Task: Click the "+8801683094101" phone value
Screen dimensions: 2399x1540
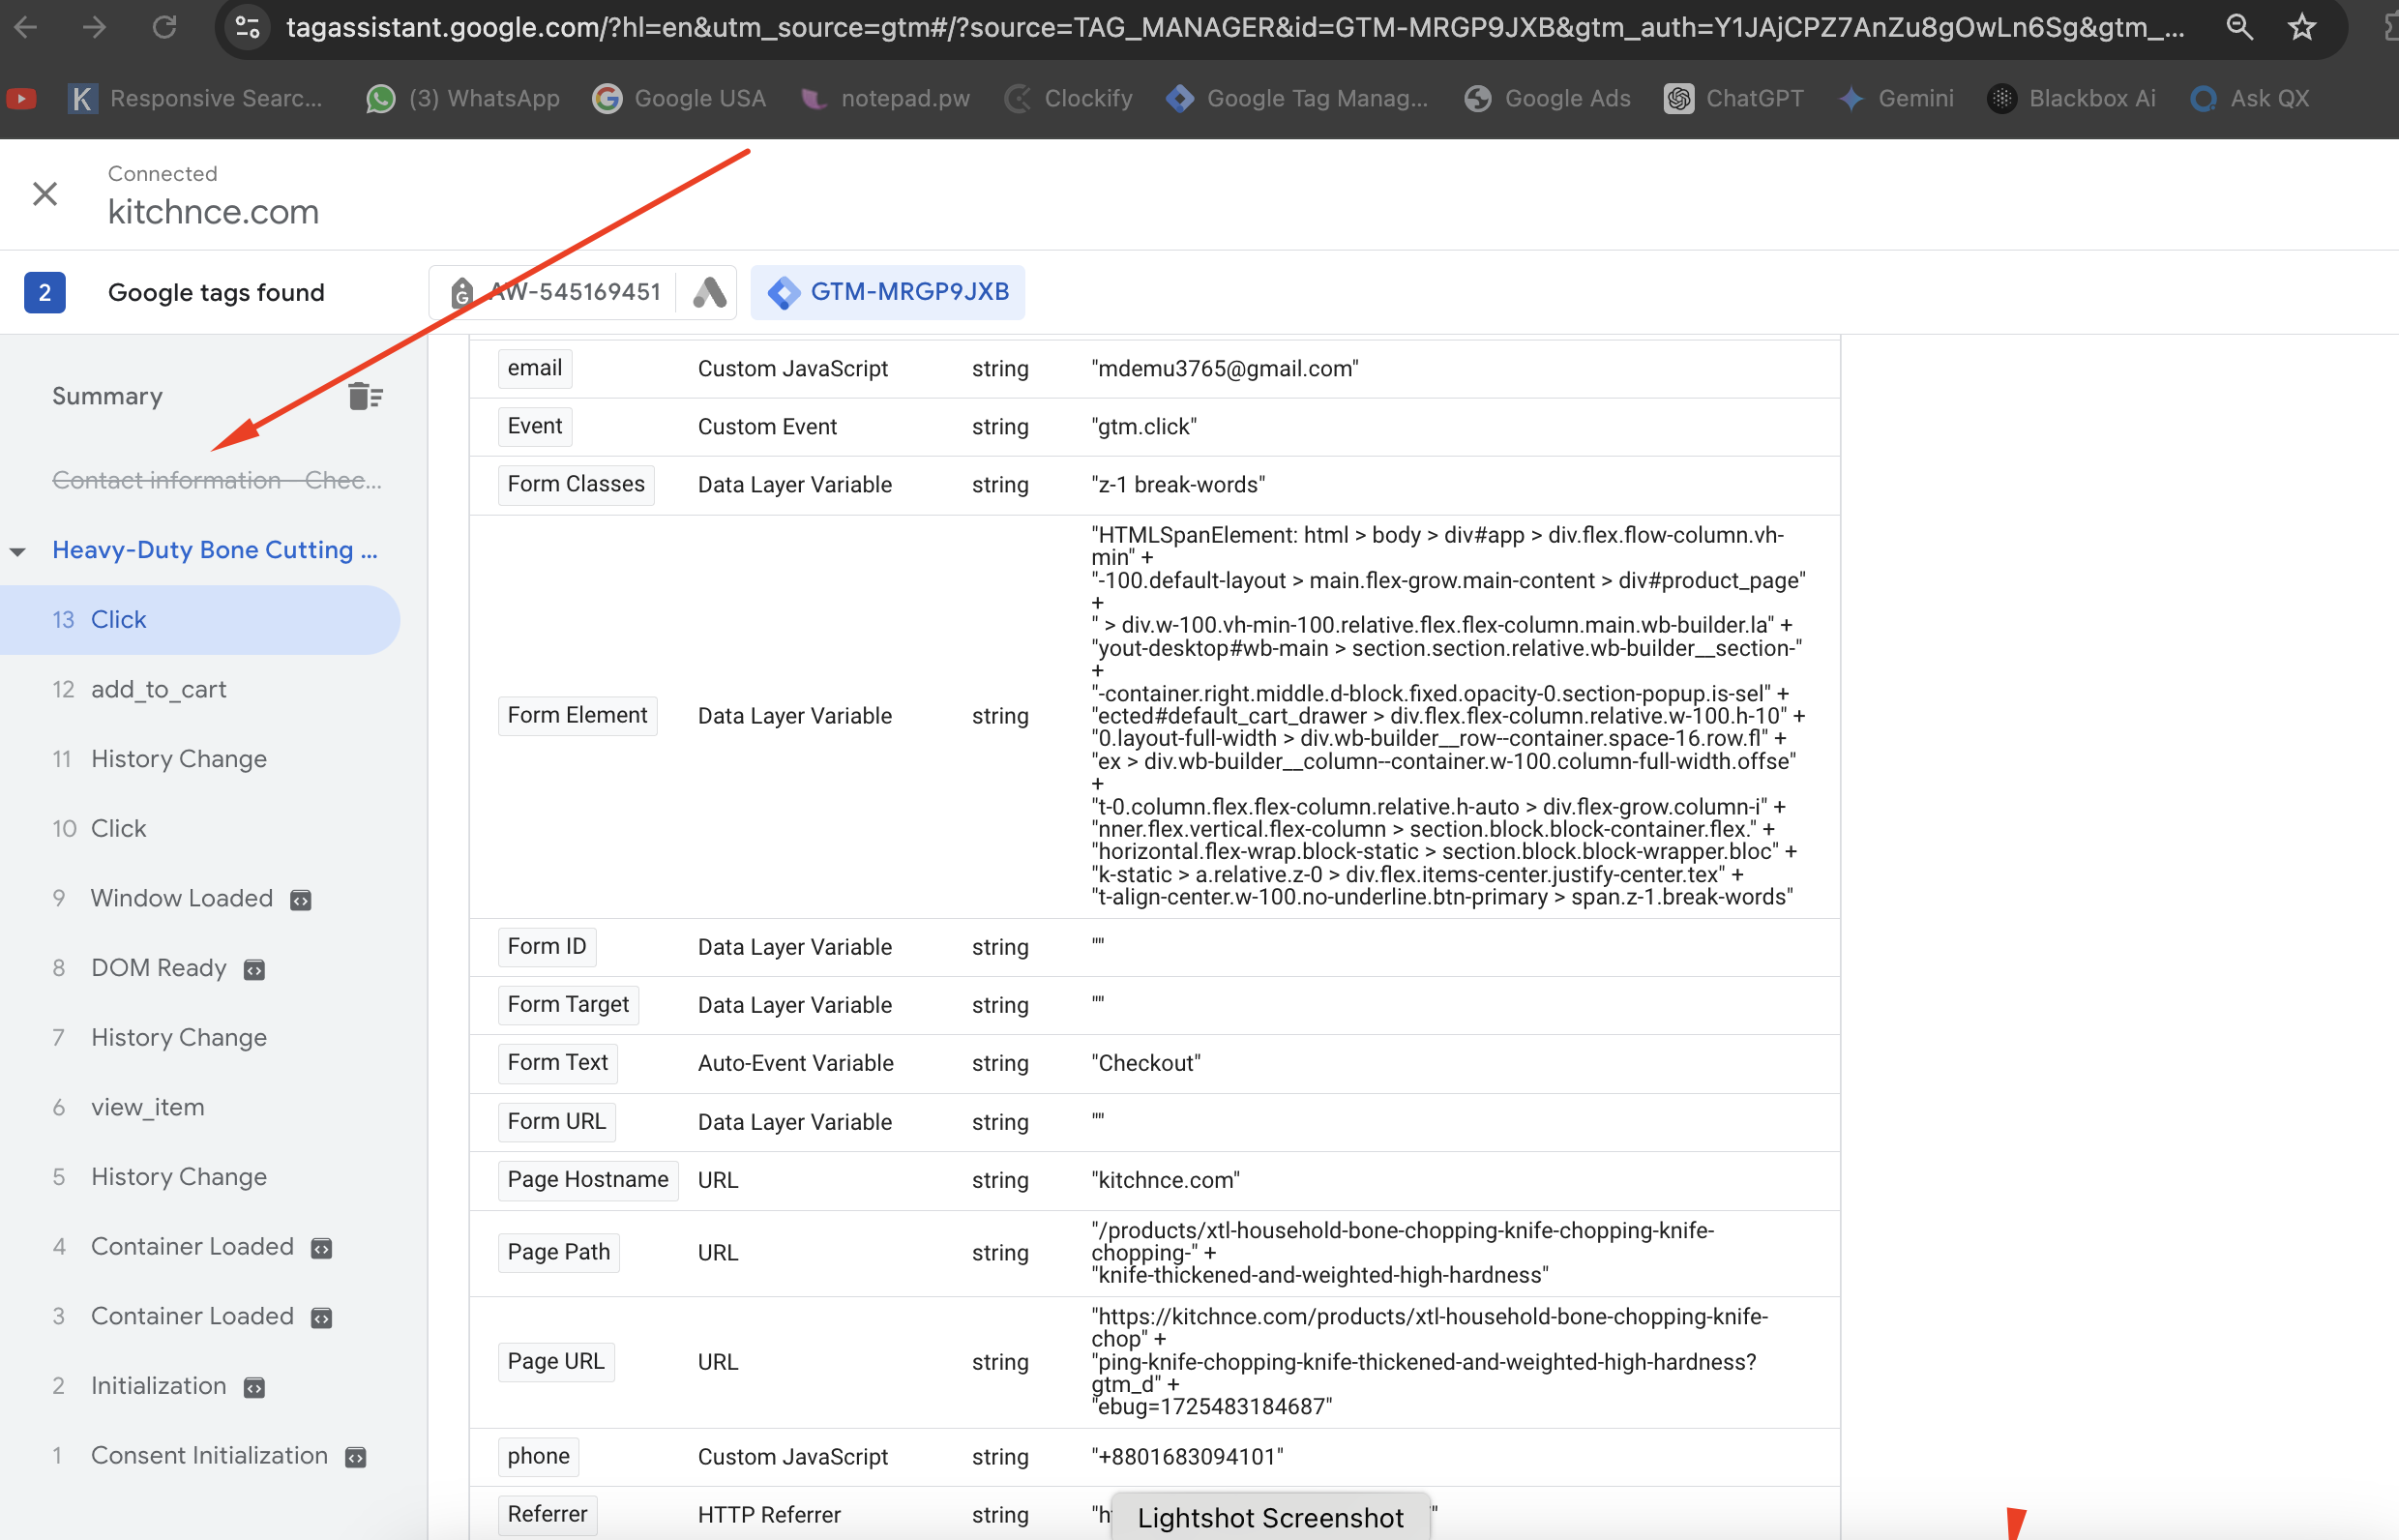Action: [1187, 1457]
